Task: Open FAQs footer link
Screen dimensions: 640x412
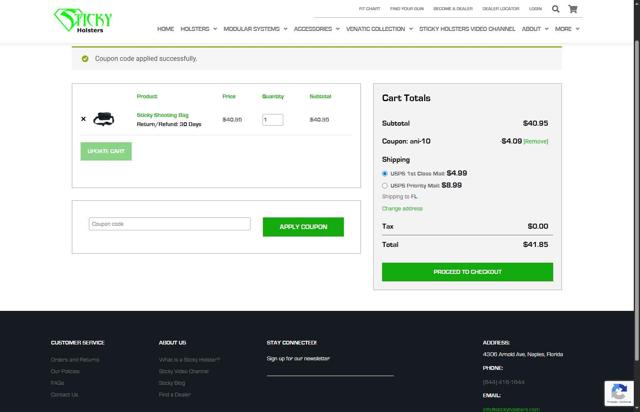Action: (57, 383)
